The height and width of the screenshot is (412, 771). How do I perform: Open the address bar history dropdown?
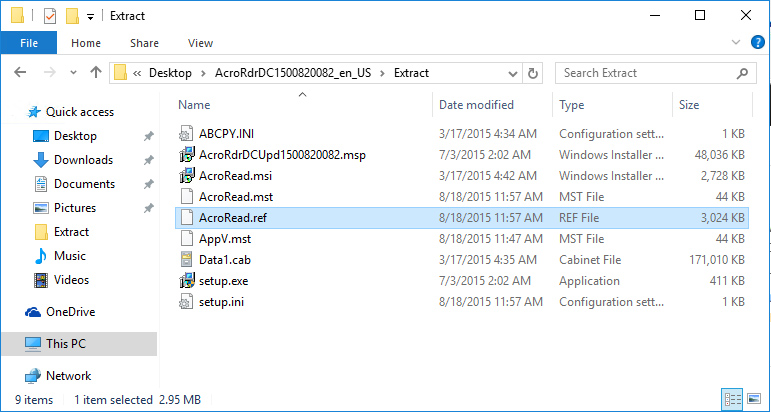coord(511,73)
